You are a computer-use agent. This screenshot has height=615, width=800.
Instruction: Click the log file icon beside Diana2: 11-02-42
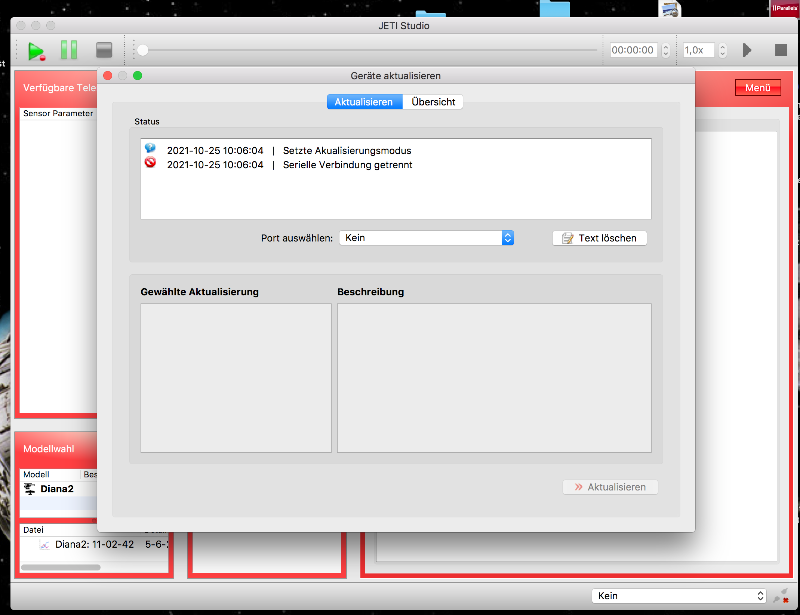pyautogui.click(x=45, y=545)
